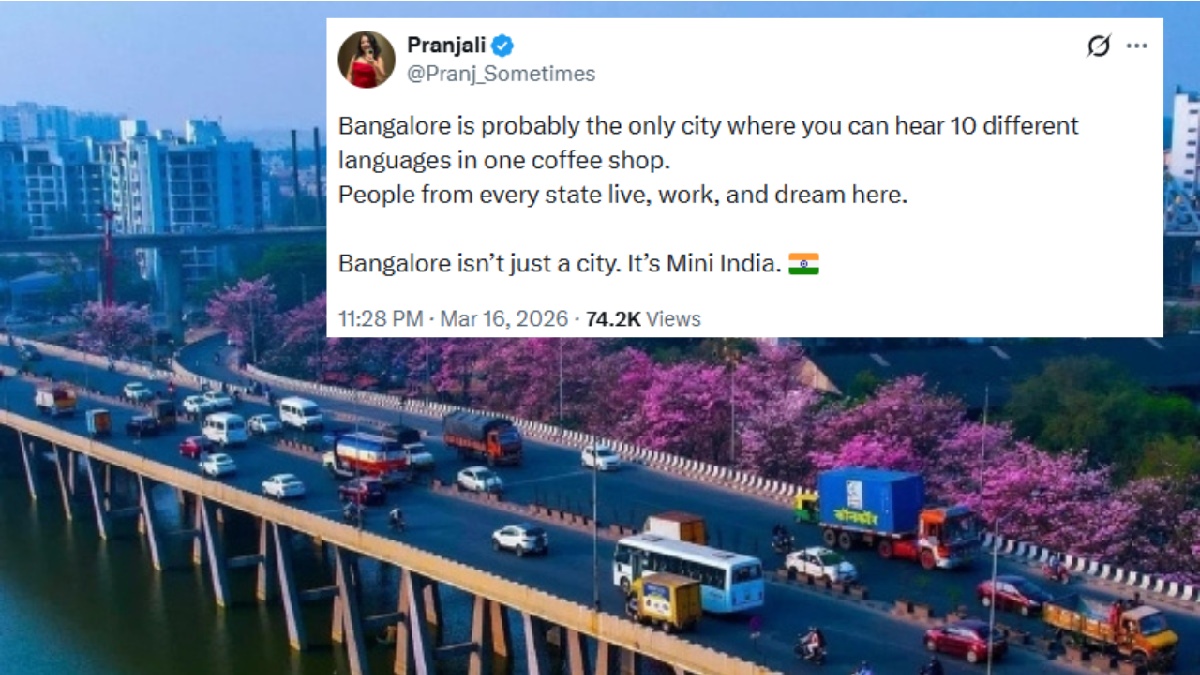Click the brown tarpaulin-covered truck
Viewport: 1200px width, 675px height.
(x=482, y=438)
